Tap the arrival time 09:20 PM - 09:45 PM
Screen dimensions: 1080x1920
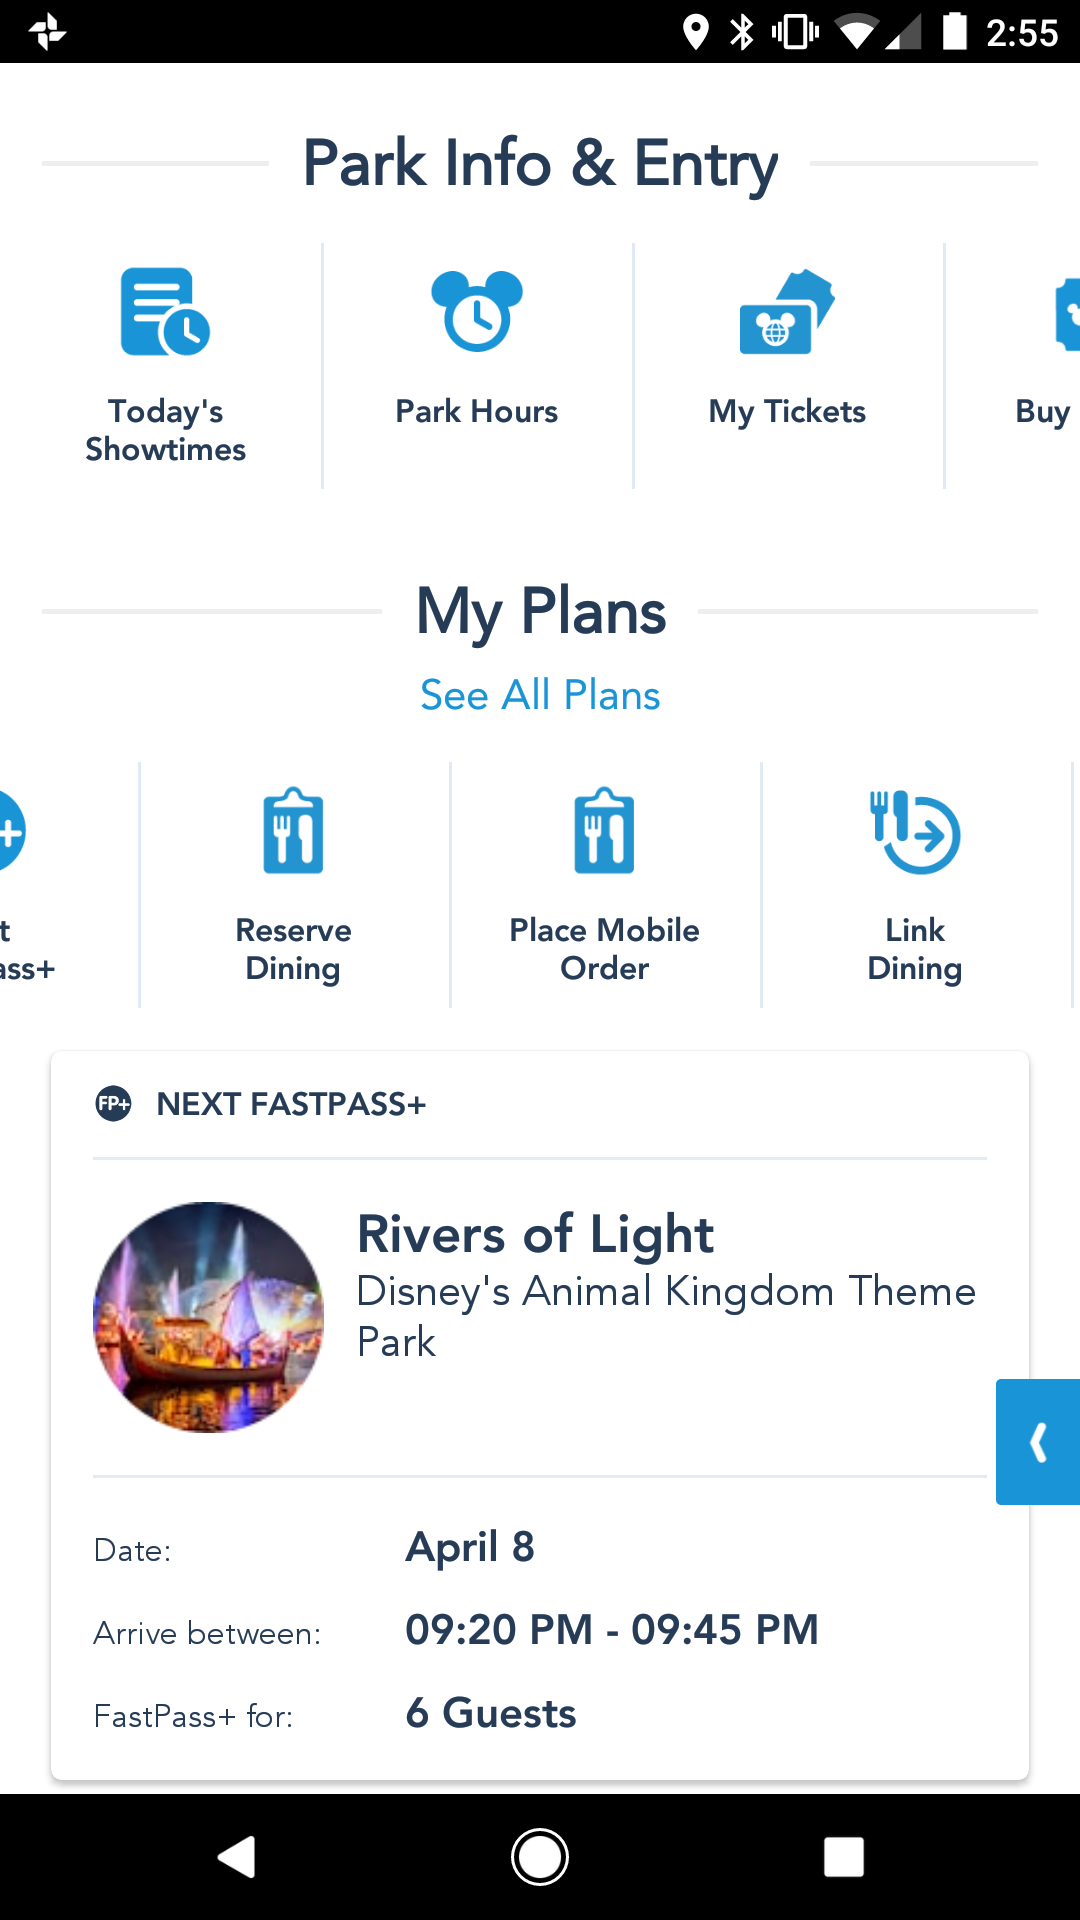(611, 1630)
